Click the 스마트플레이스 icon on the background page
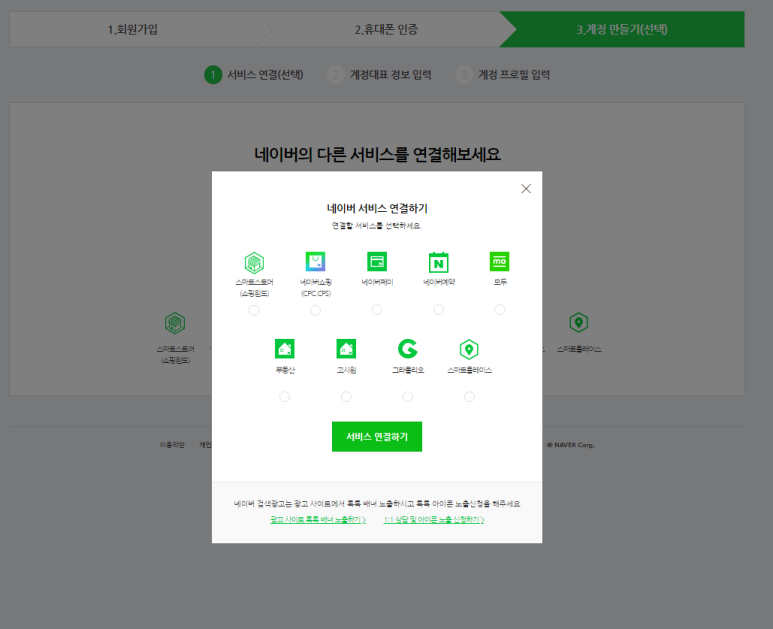 (x=579, y=323)
